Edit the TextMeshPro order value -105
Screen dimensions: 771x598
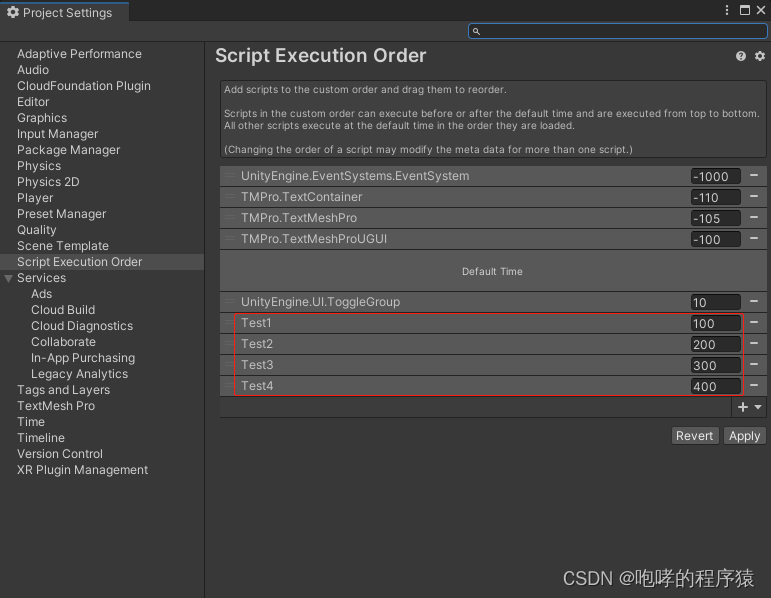(x=715, y=218)
